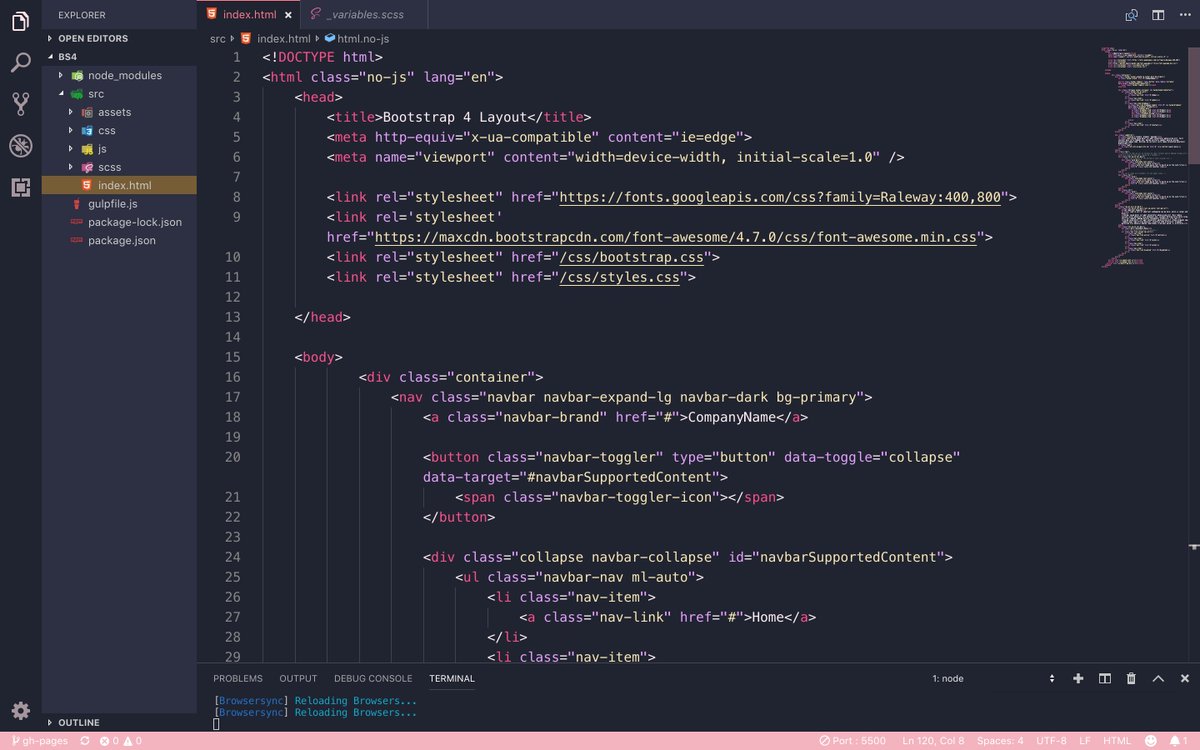
Task: Maximize the panel with the up chevron
Action: click(x=1158, y=678)
